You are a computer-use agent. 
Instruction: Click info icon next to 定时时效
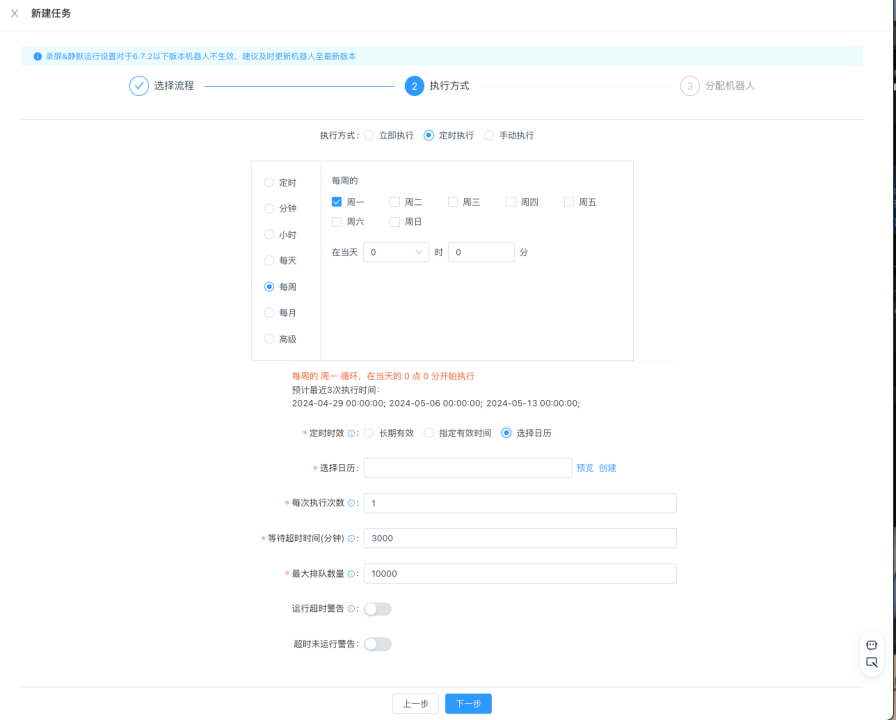351,433
